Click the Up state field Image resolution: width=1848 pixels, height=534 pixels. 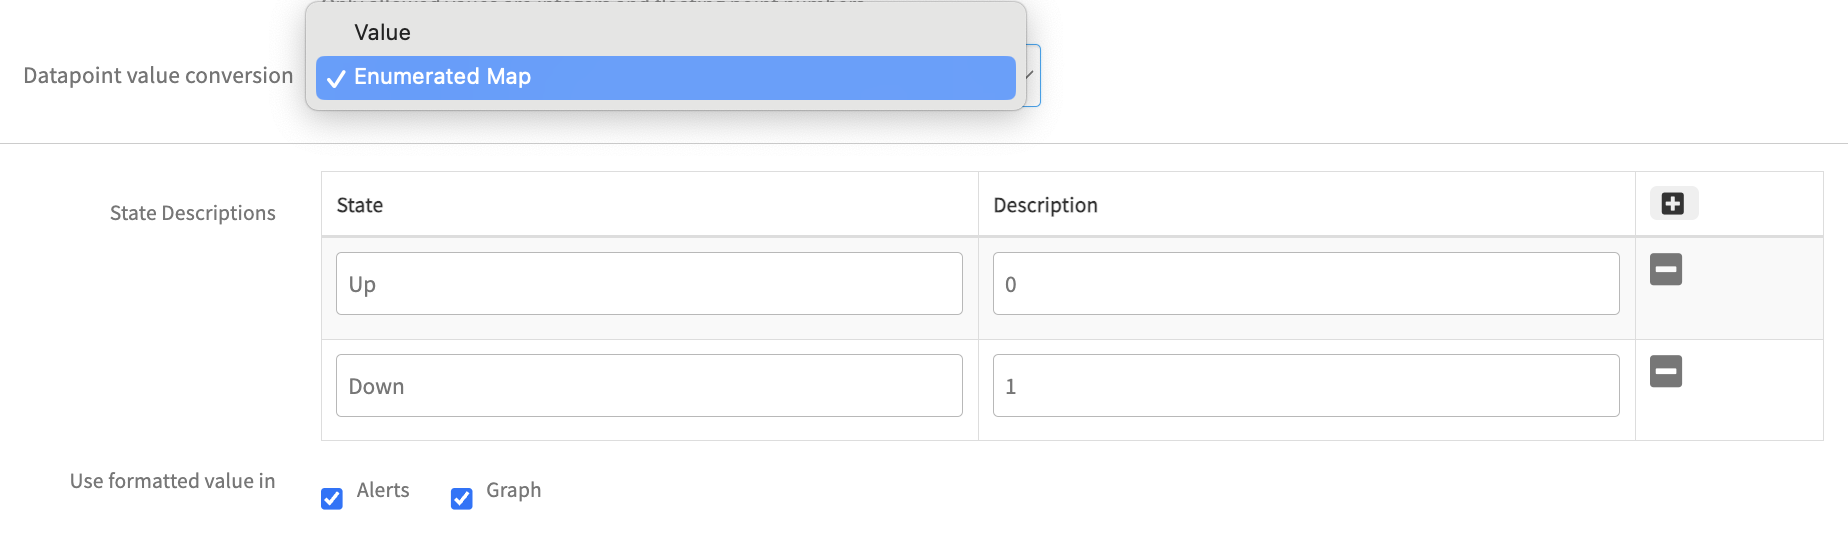[649, 284]
